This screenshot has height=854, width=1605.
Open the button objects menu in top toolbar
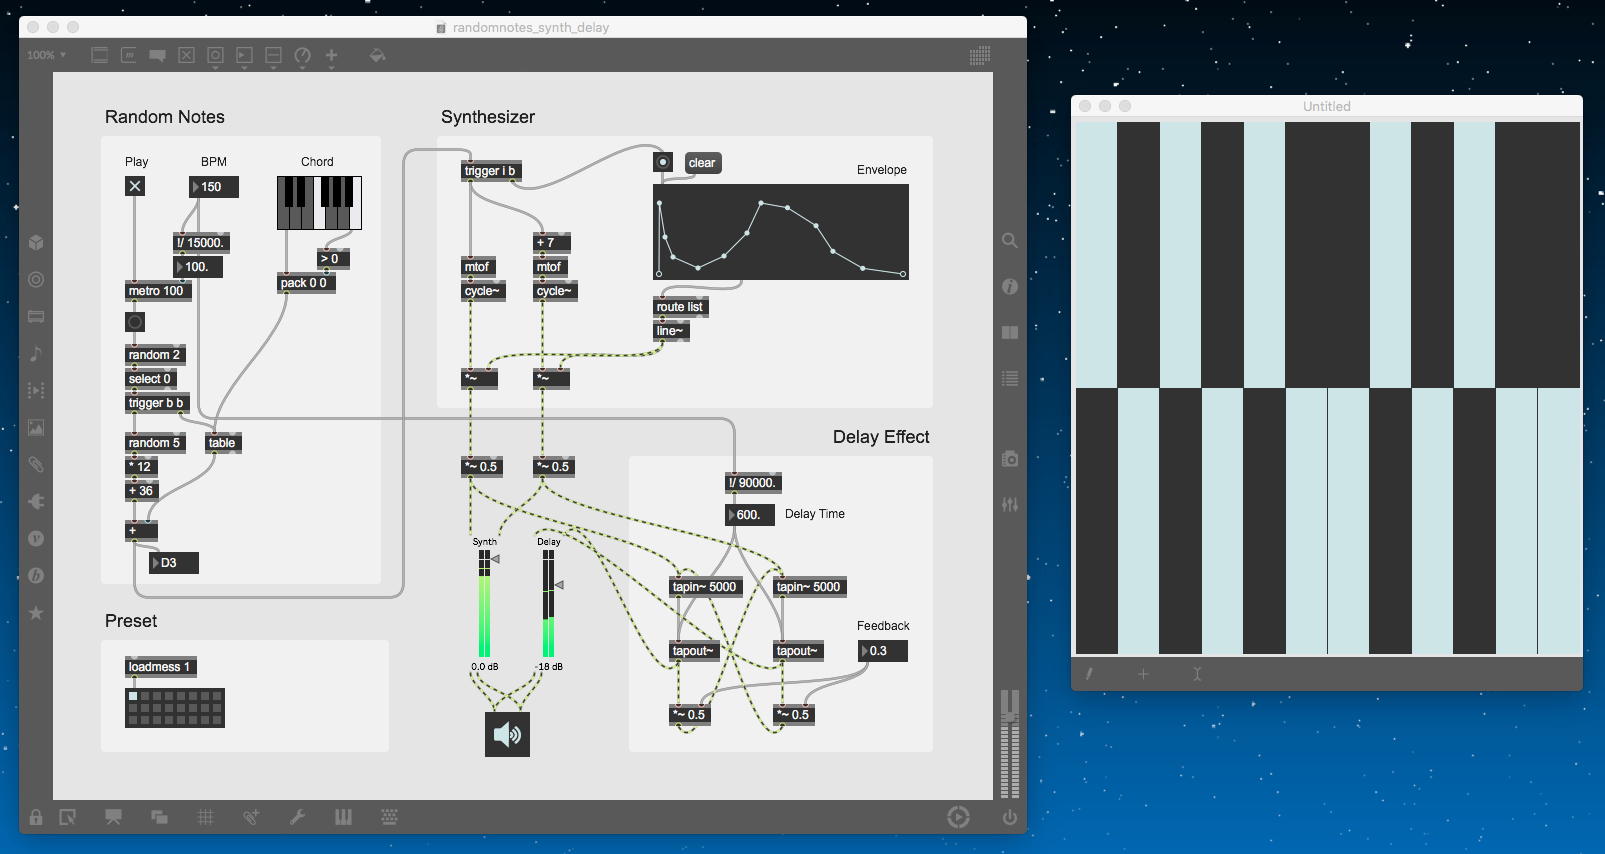point(215,56)
